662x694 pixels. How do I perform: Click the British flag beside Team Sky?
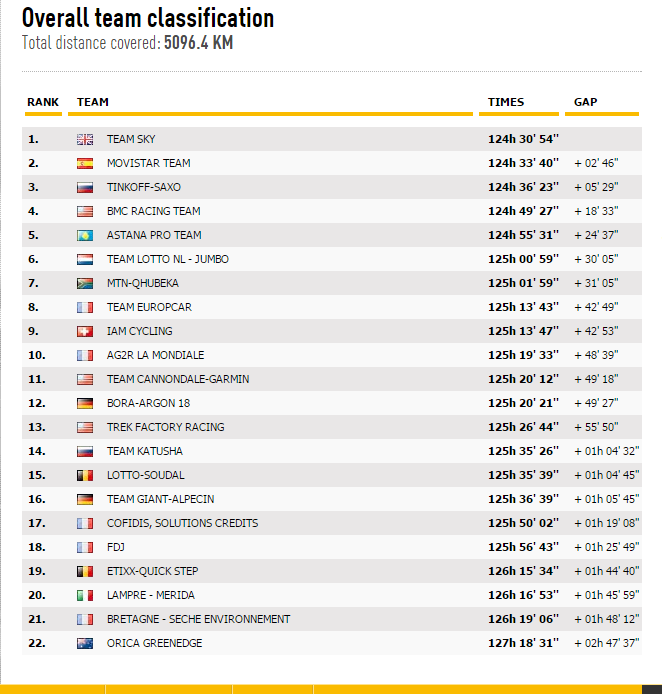pyautogui.click(x=85, y=139)
